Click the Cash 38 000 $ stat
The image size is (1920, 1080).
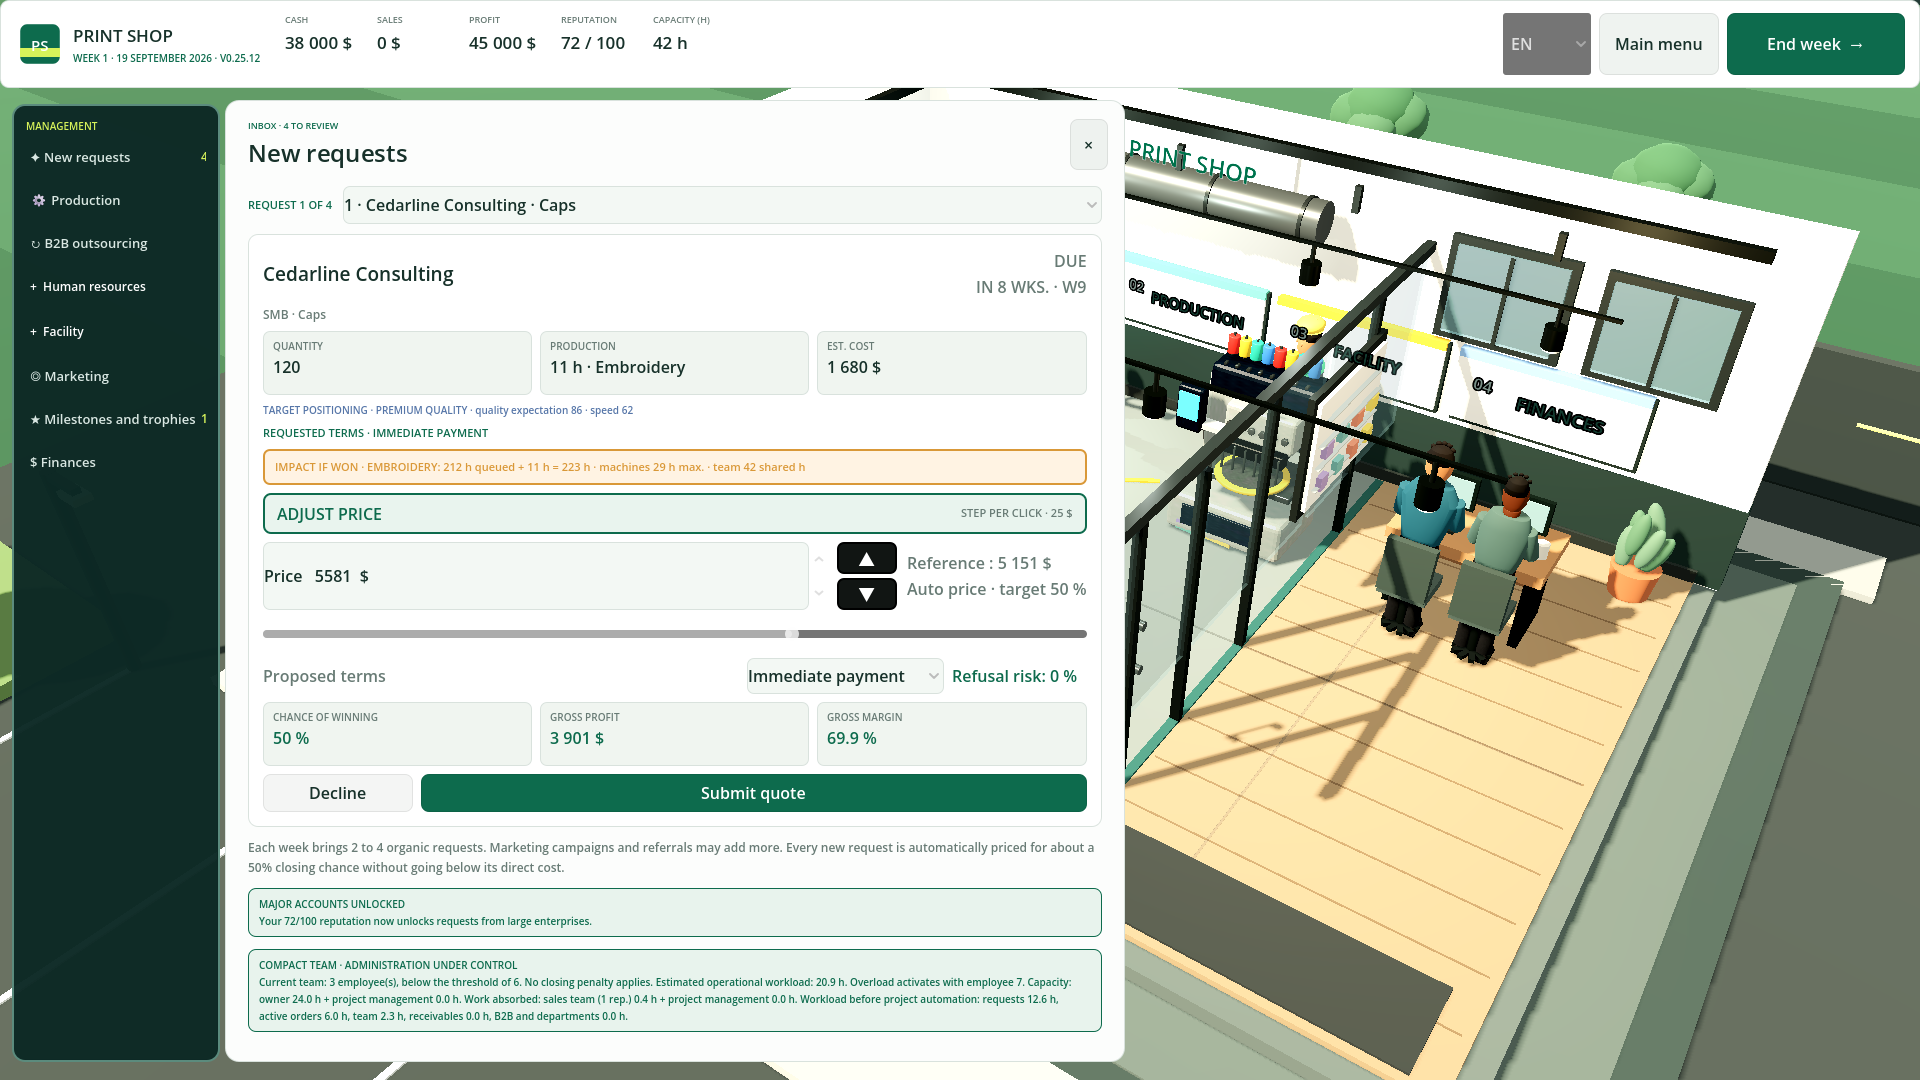click(x=318, y=35)
